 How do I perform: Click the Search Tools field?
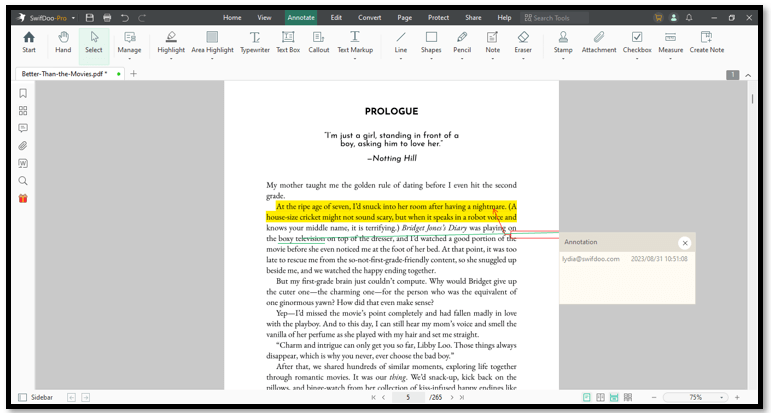[x=555, y=18]
